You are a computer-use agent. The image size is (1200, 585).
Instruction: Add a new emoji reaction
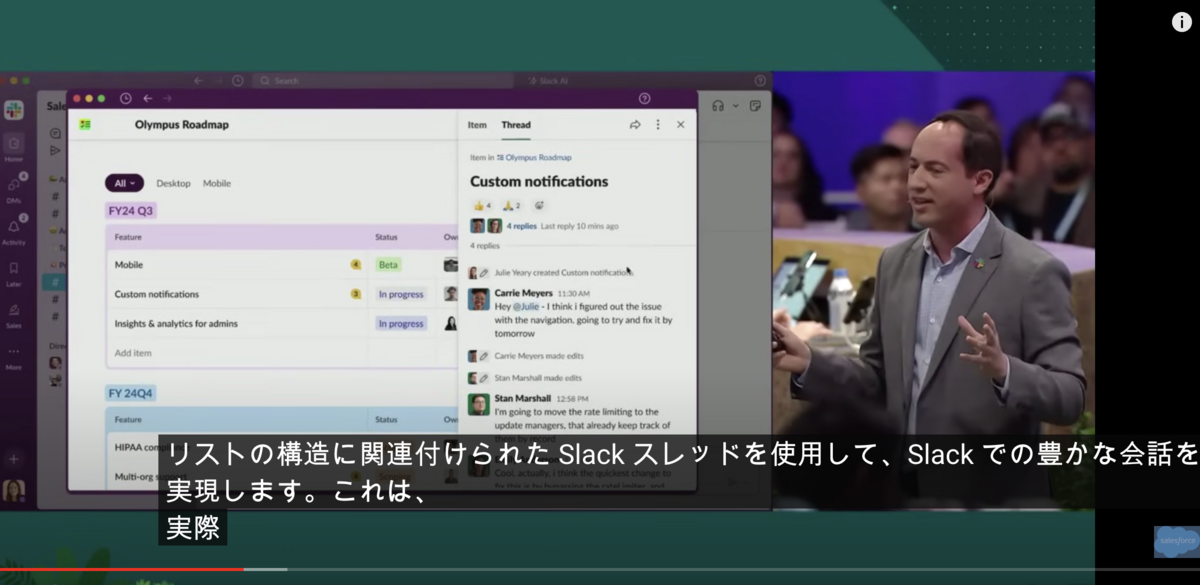[x=540, y=206]
